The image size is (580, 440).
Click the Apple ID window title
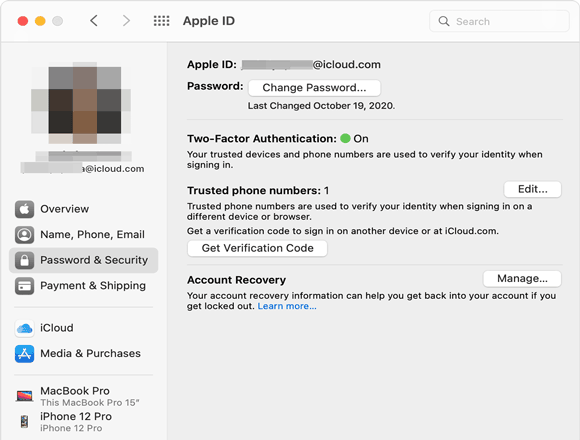(209, 21)
